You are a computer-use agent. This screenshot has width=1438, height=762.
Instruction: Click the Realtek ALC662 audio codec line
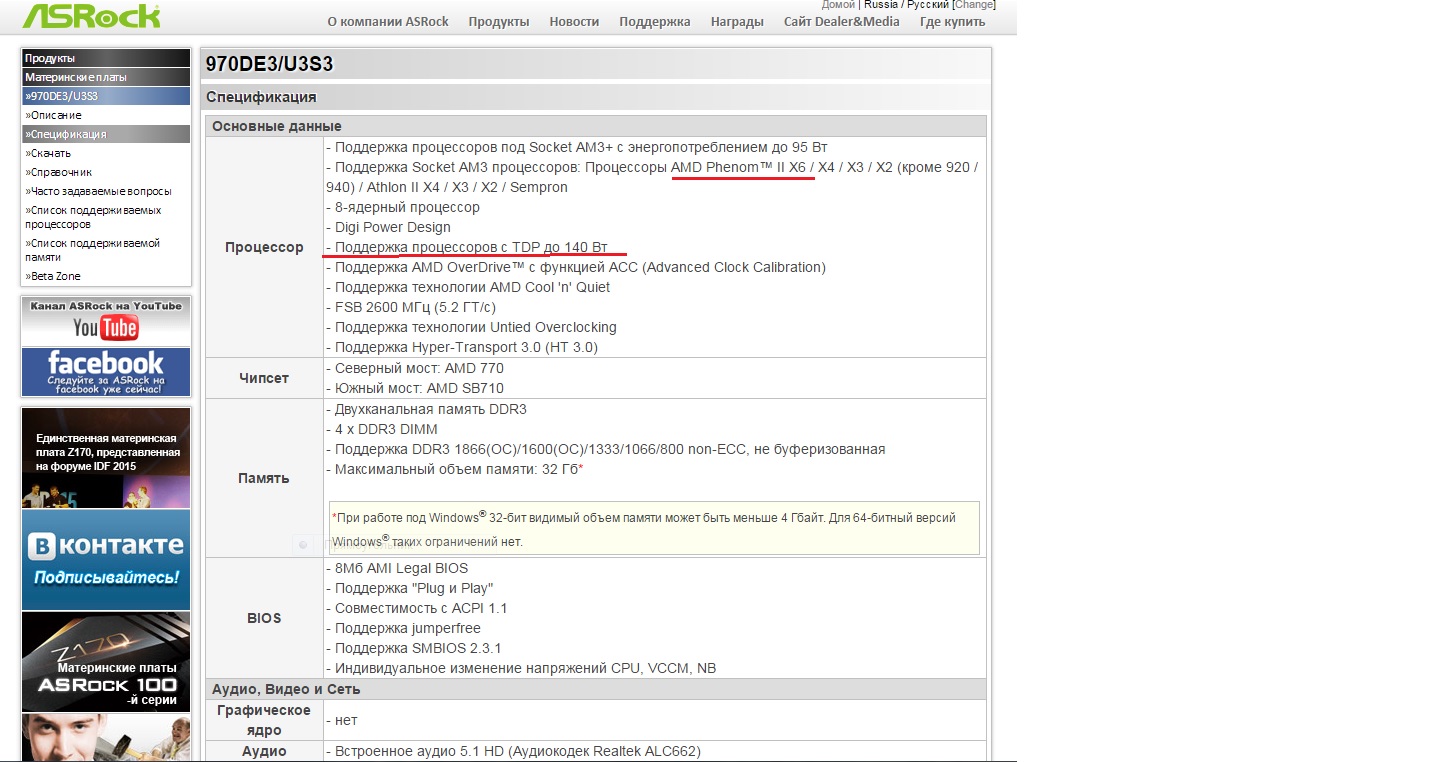tap(514, 751)
